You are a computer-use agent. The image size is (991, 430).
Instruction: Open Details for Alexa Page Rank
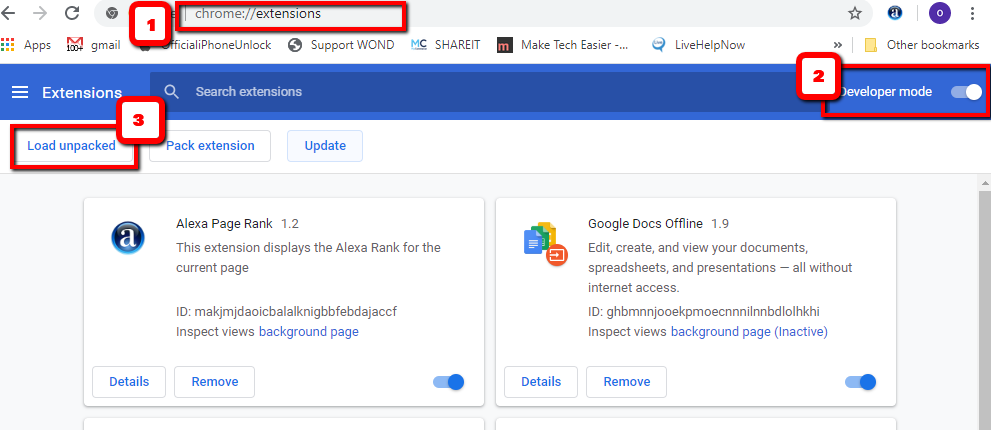(129, 382)
